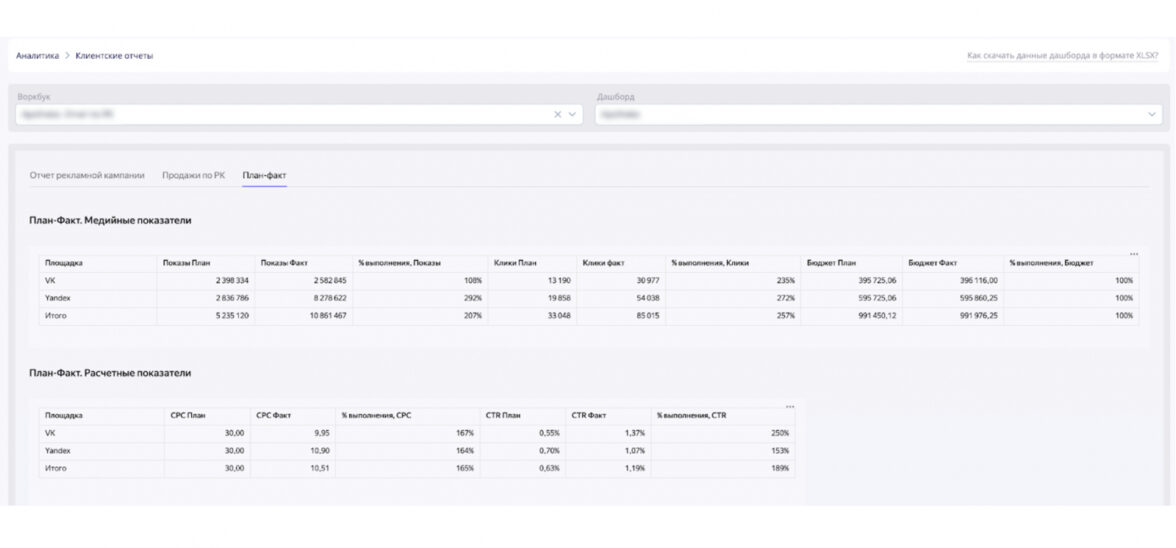Open the three-dot menu of the Расчетные показатели table
The height and width of the screenshot is (548, 1176).
pos(789,406)
